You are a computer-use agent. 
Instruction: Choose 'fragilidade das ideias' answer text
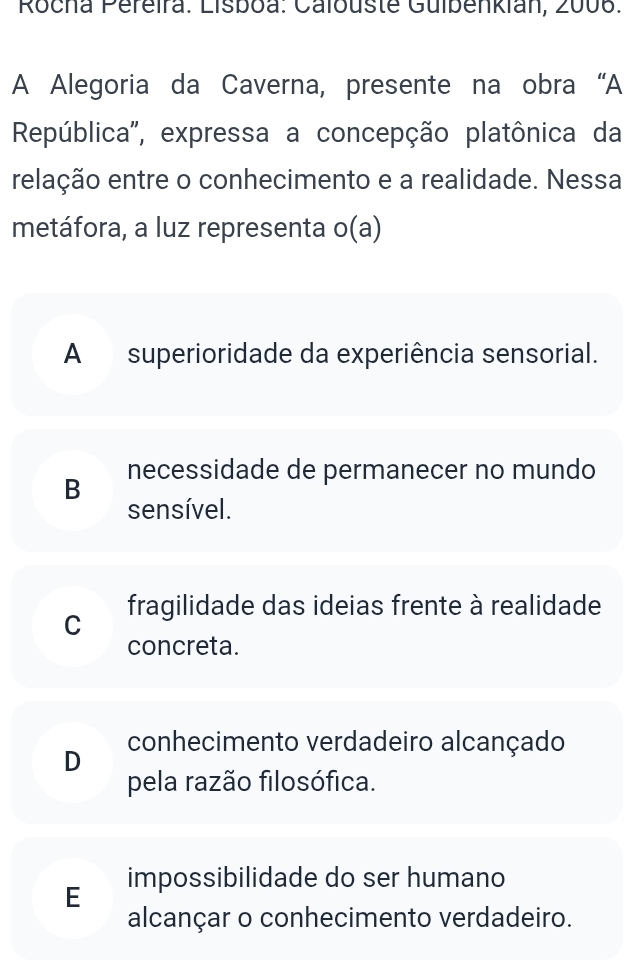click(364, 626)
